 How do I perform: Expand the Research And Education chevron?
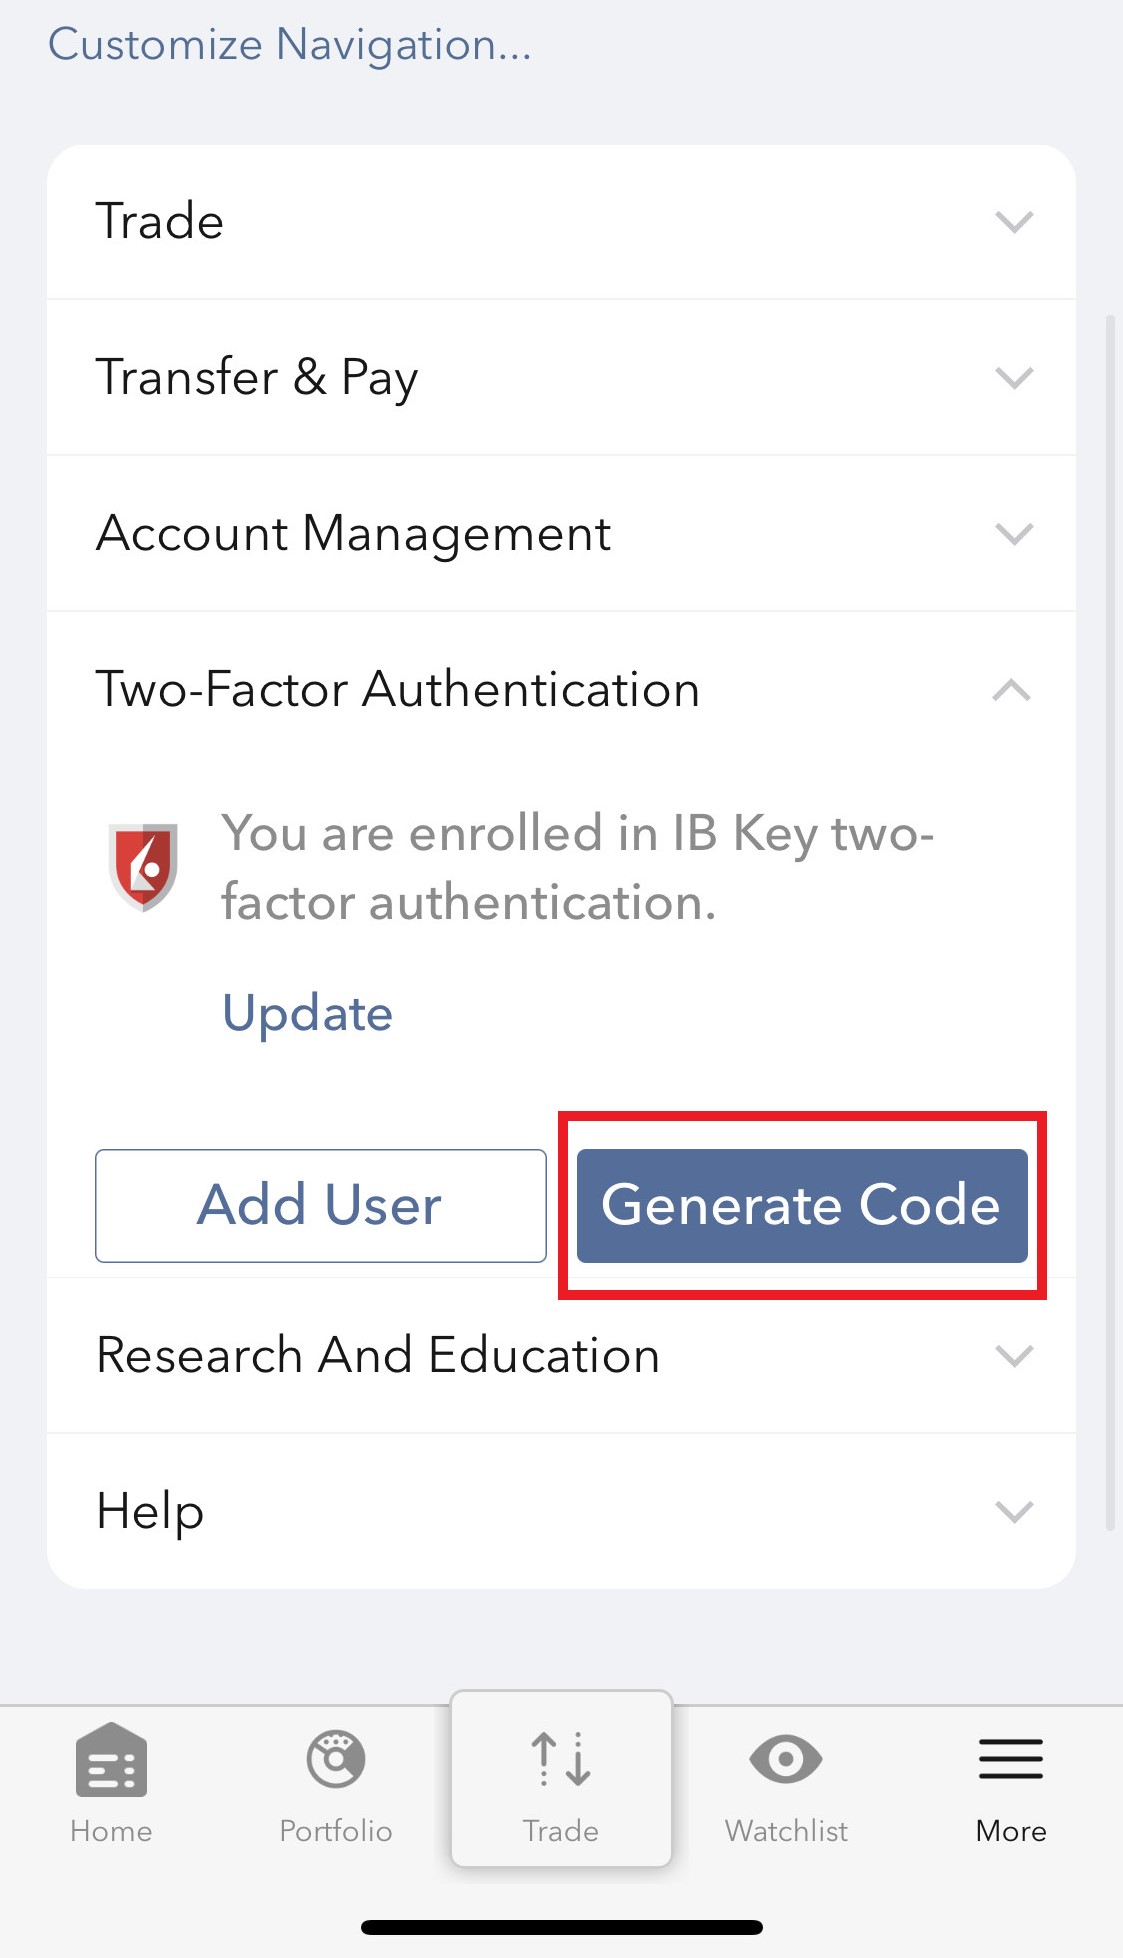1014,1356
